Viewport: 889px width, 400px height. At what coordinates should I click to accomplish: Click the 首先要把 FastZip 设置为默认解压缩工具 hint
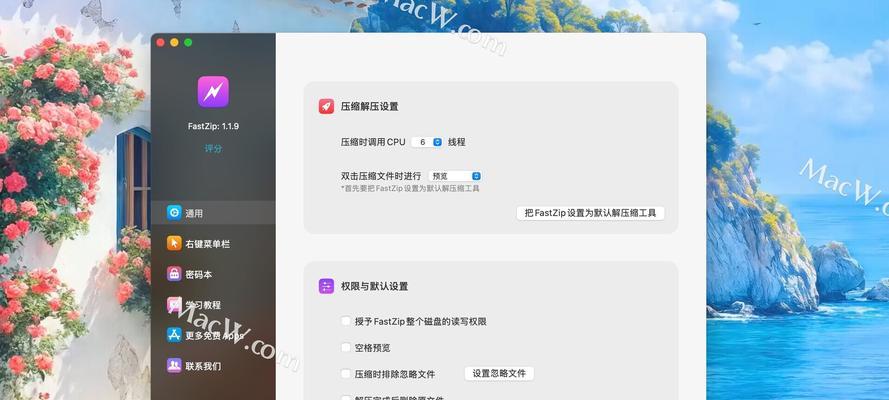(410, 188)
